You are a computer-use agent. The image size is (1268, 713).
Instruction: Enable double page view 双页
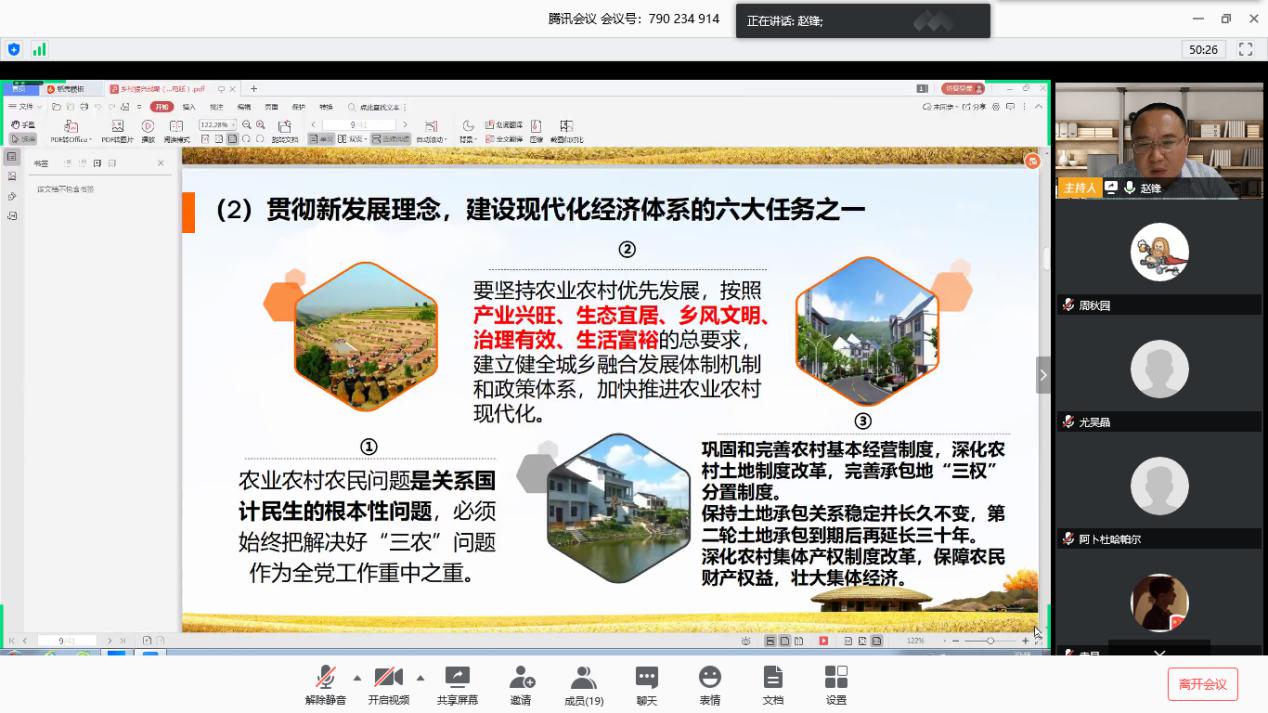click(352, 139)
